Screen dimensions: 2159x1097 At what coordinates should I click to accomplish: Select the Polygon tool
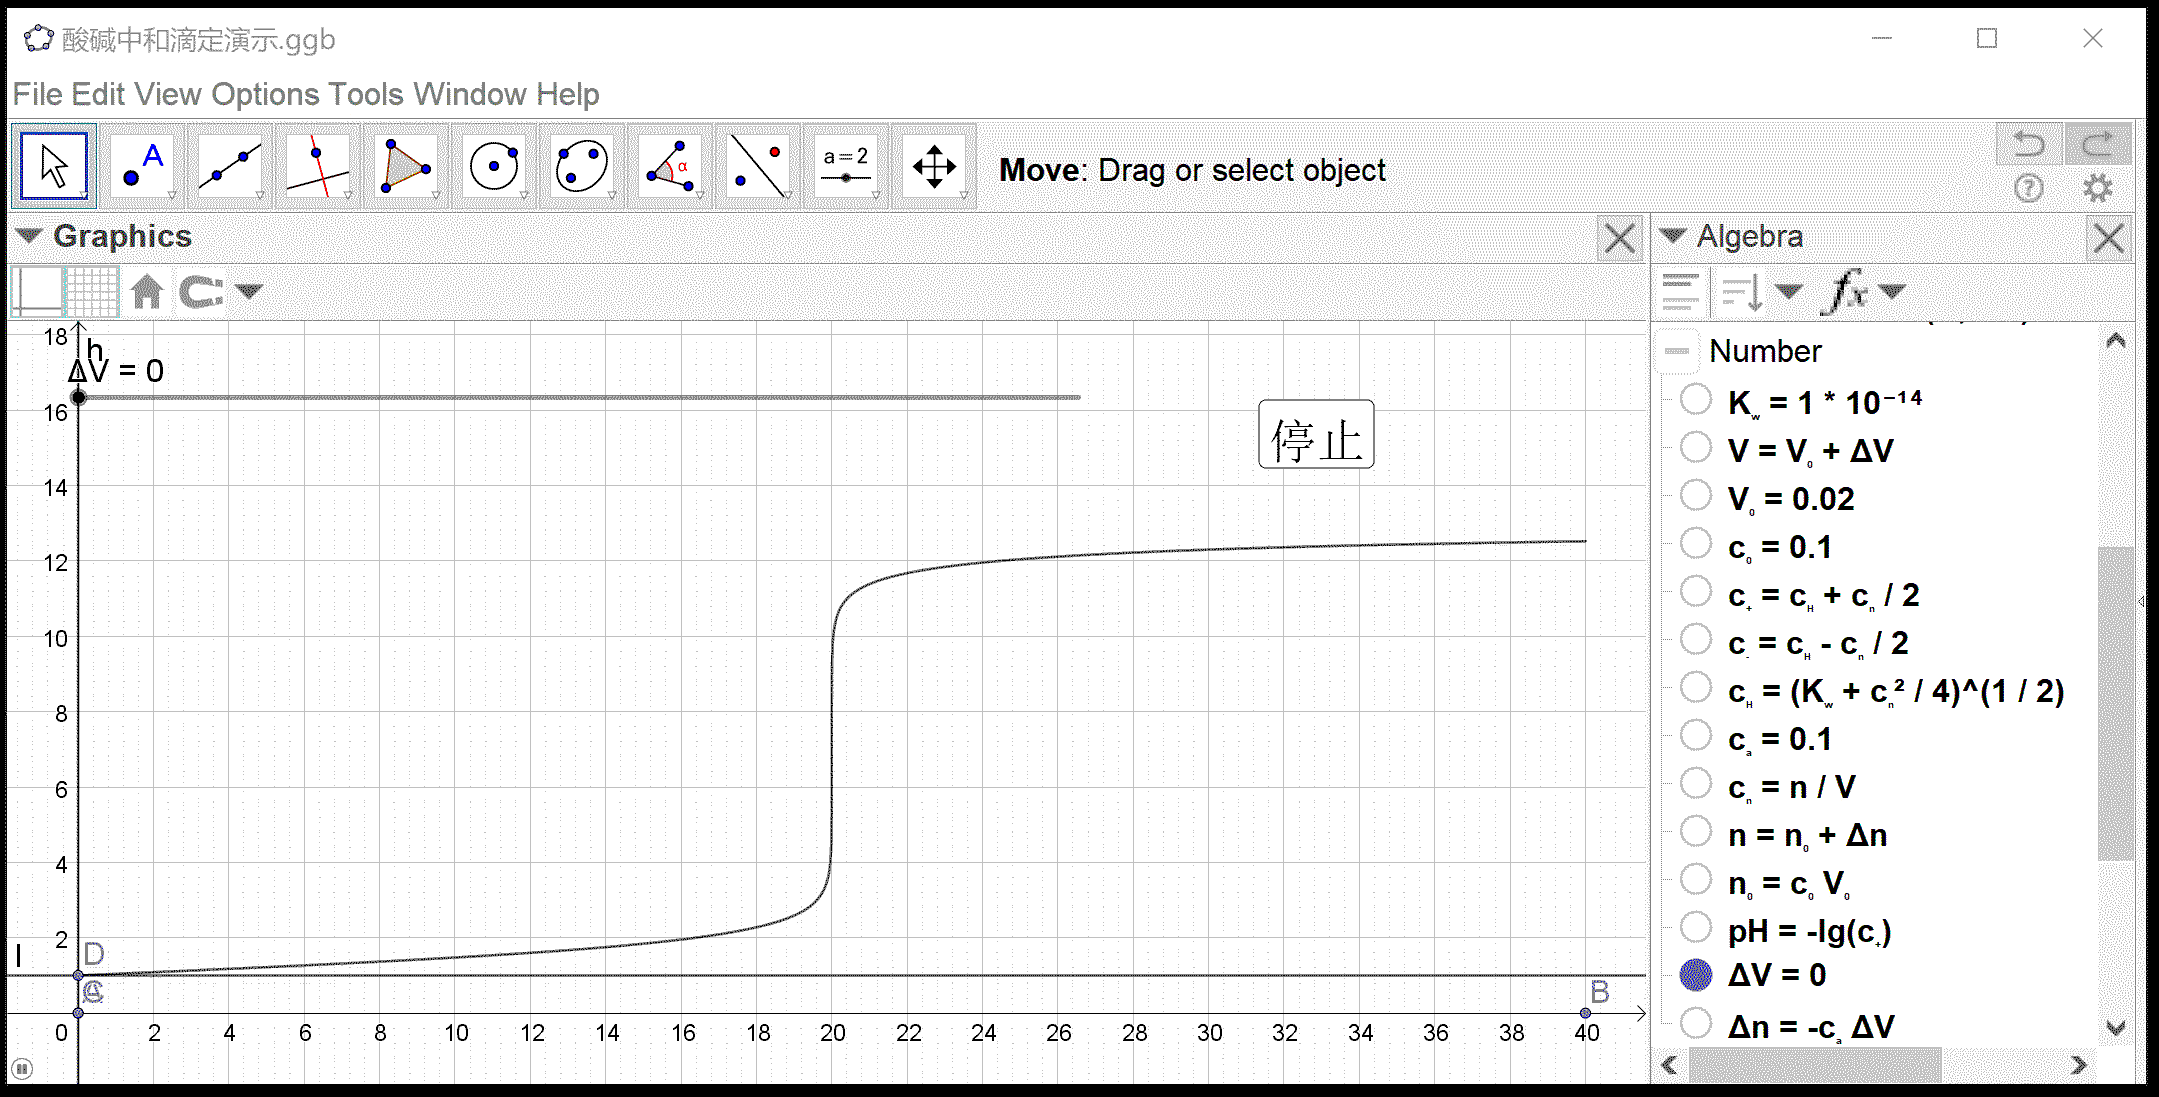(406, 166)
